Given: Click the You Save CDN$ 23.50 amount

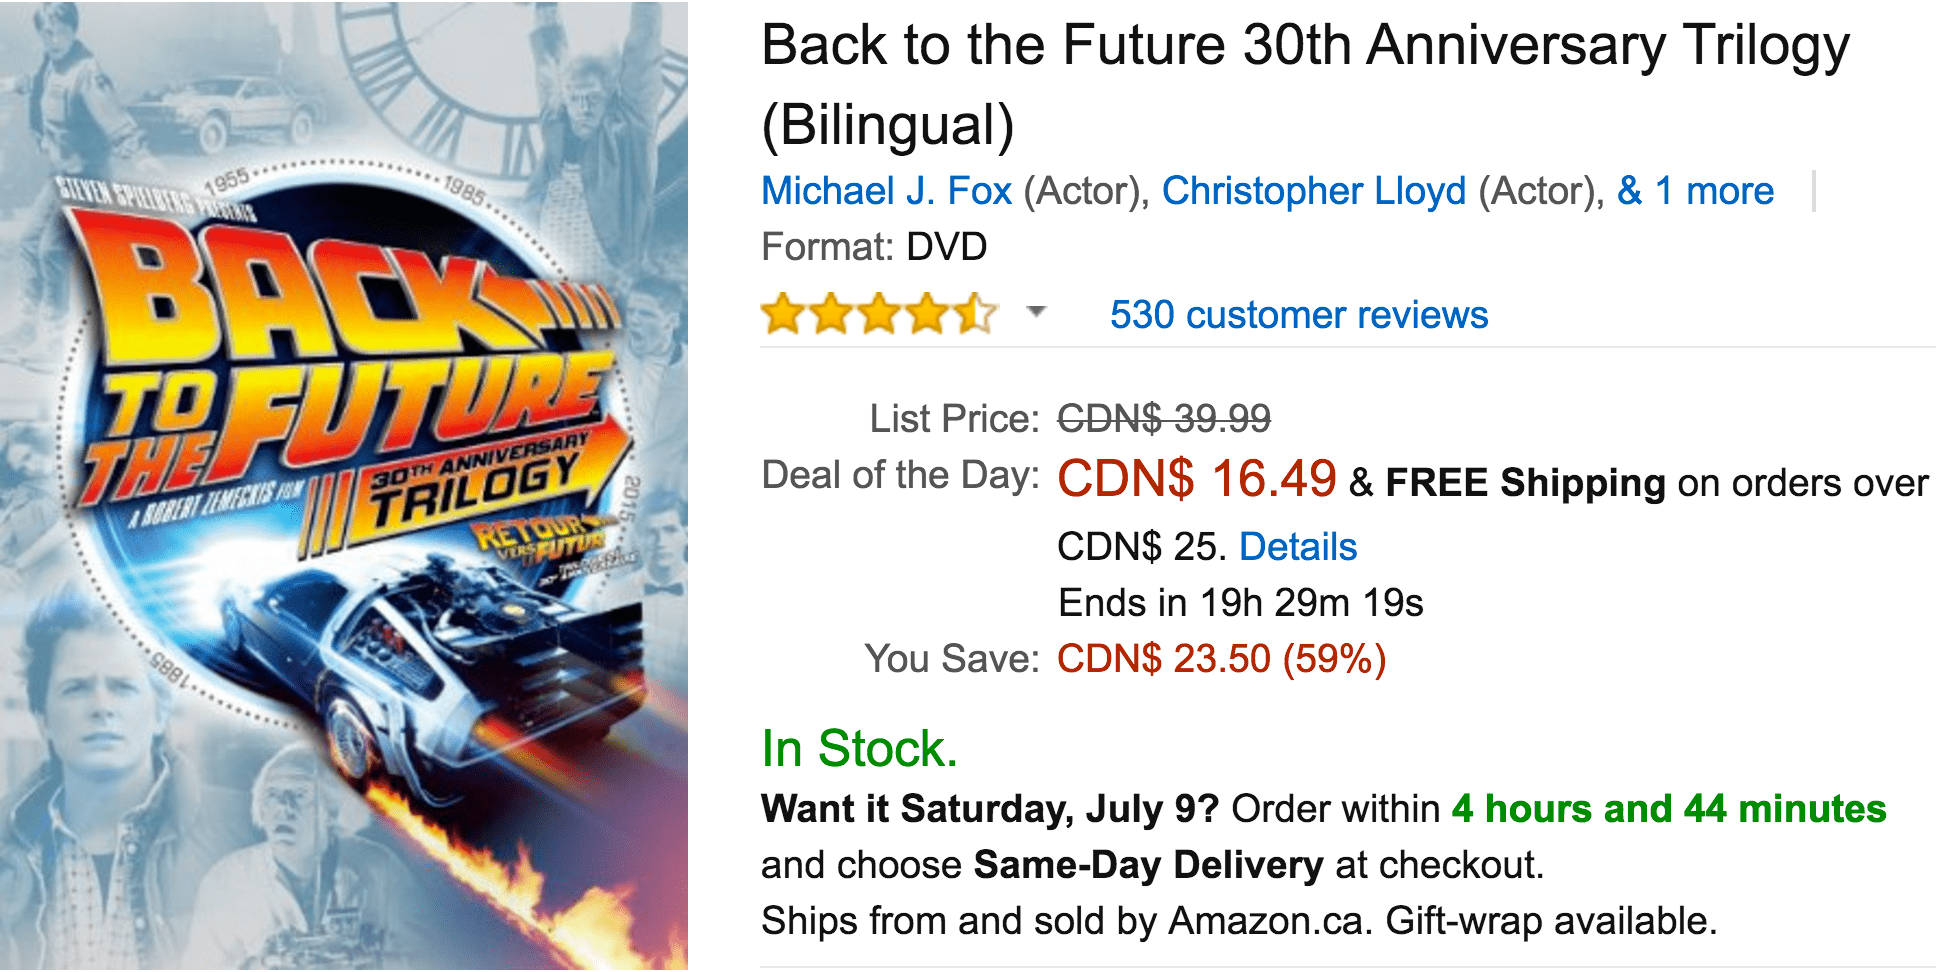Looking at the screenshot, I should (x=1222, y=659).
